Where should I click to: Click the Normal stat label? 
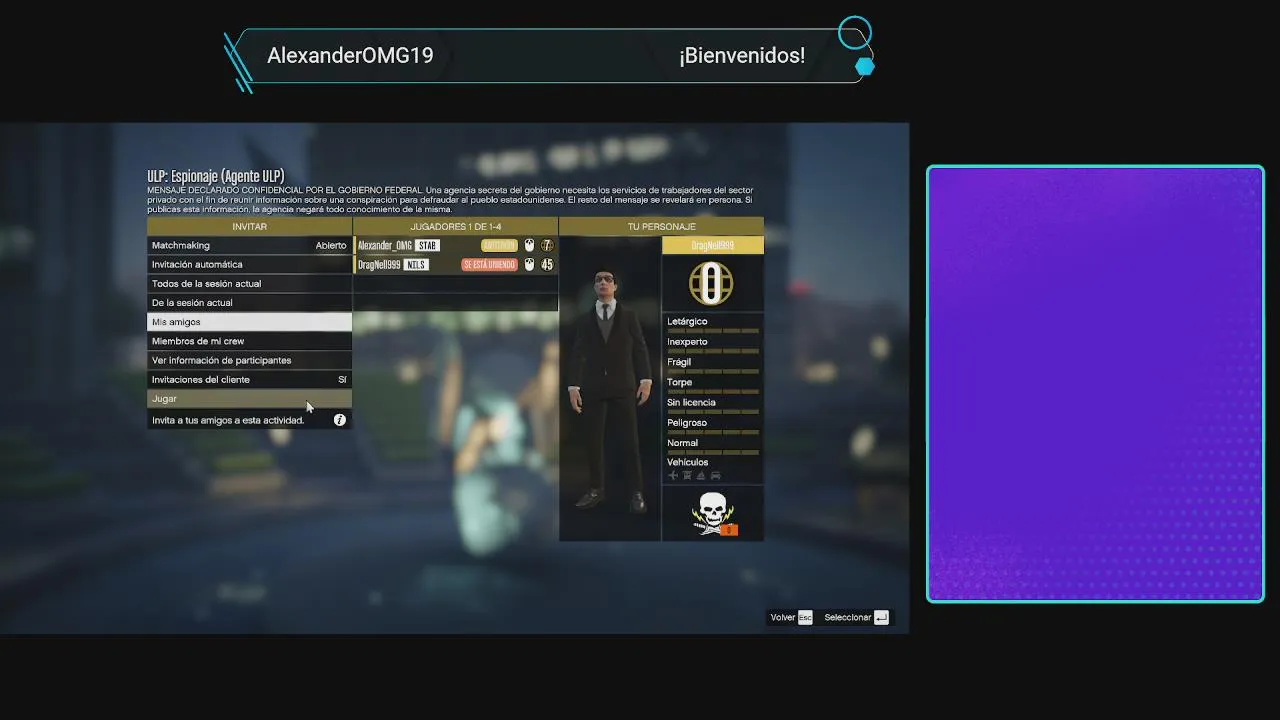coord(683,442)
